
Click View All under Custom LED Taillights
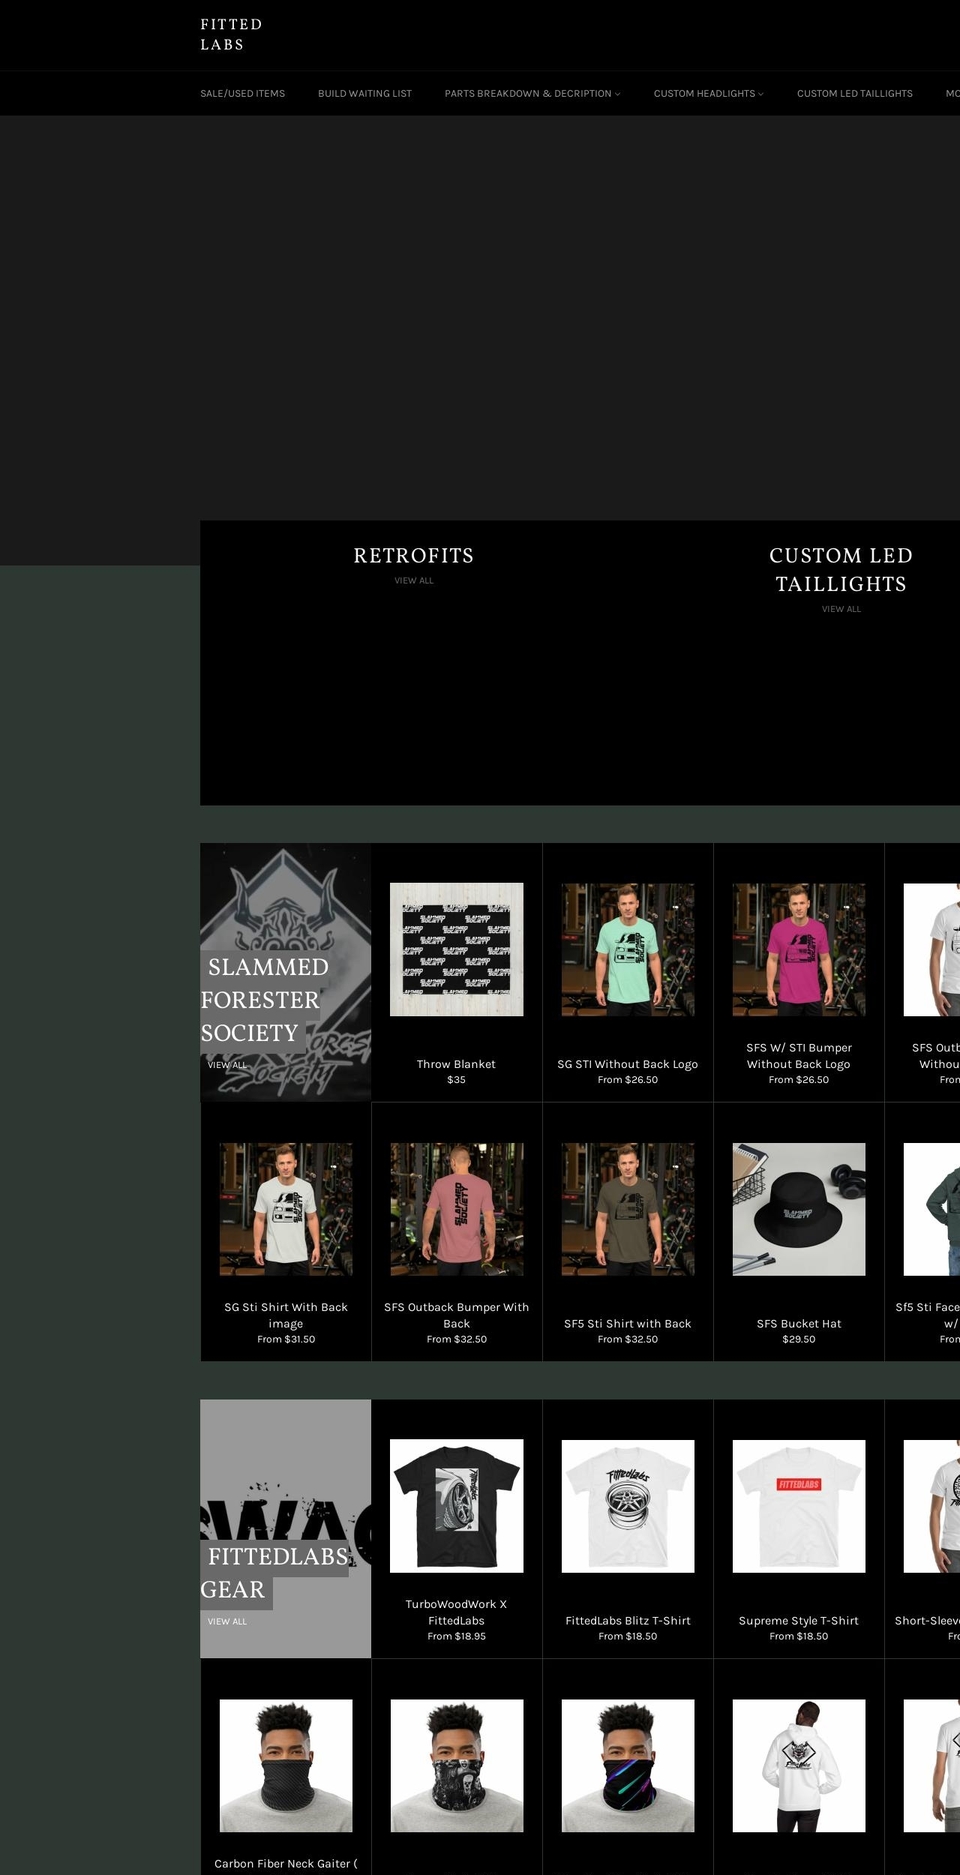coord(841,609)
